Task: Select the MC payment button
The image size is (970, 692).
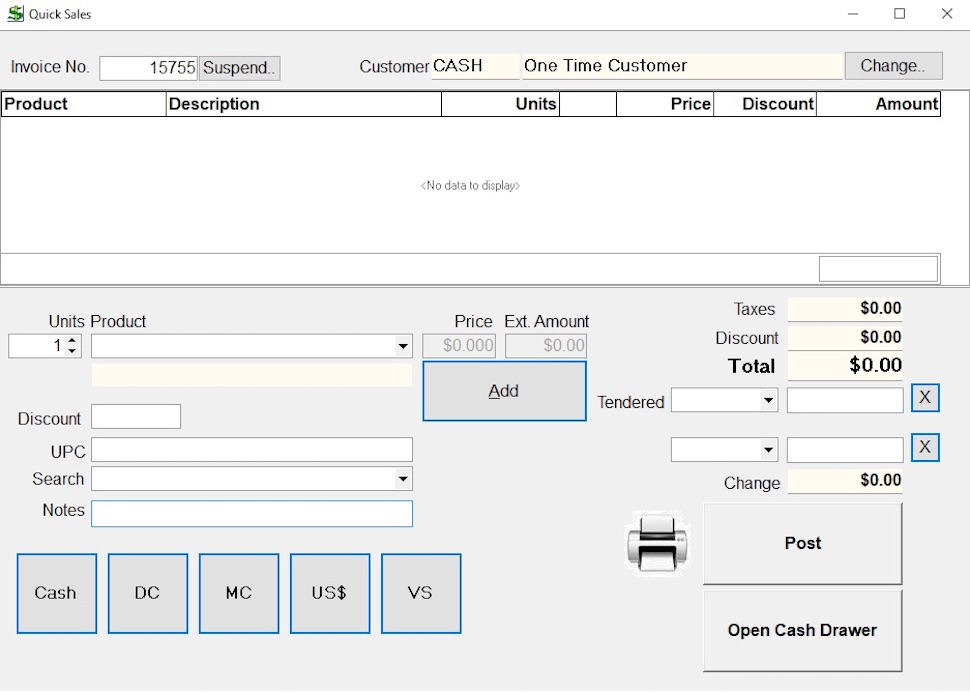Action: tap(238, 593)
